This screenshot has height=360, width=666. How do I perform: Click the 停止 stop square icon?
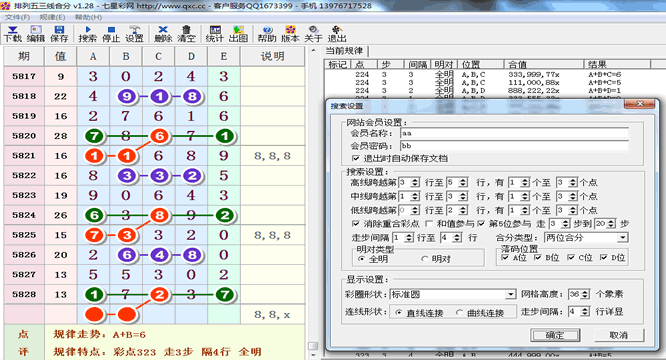[111, 34]
